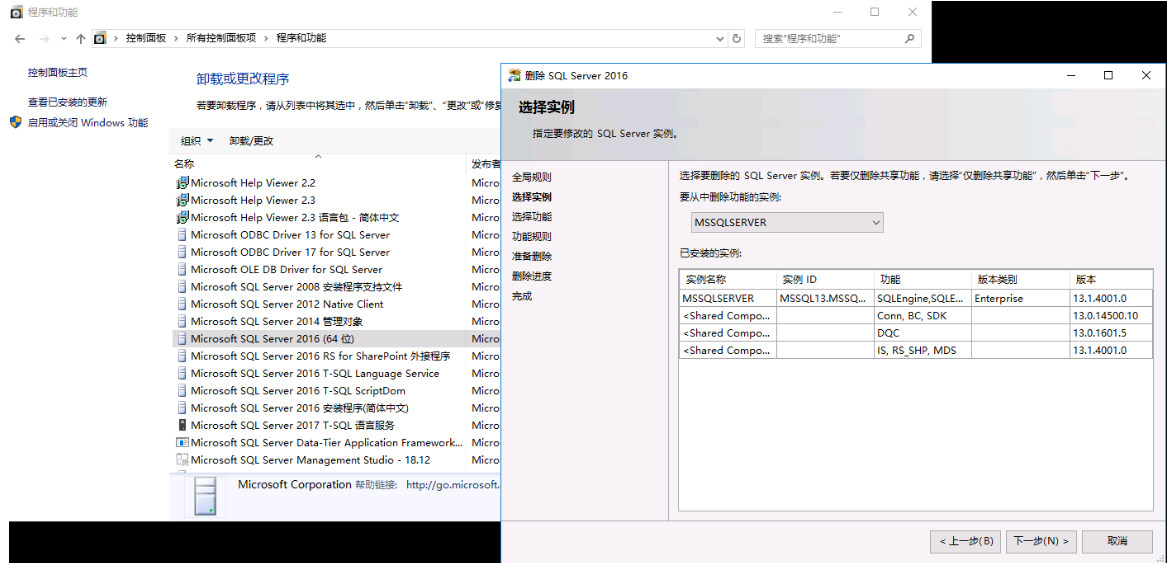Click the Refresh icon beside address bar
The width and height of the screenshot is (1170, 563).
[x=736, y=38]
